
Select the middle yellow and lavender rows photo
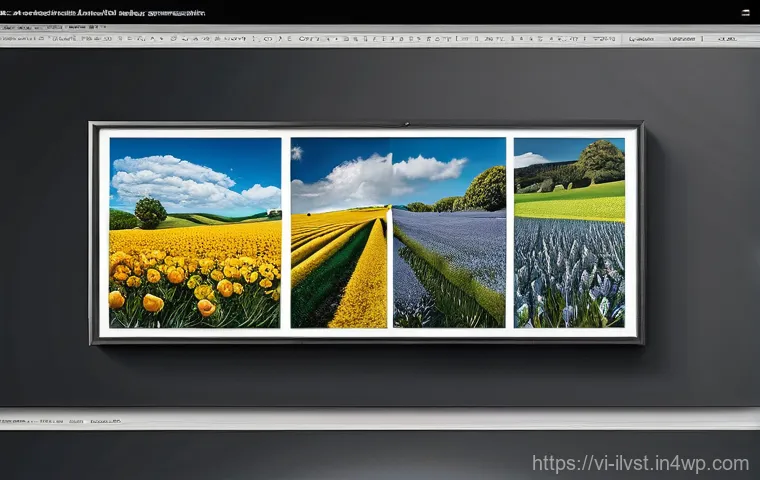pos(398,232)
